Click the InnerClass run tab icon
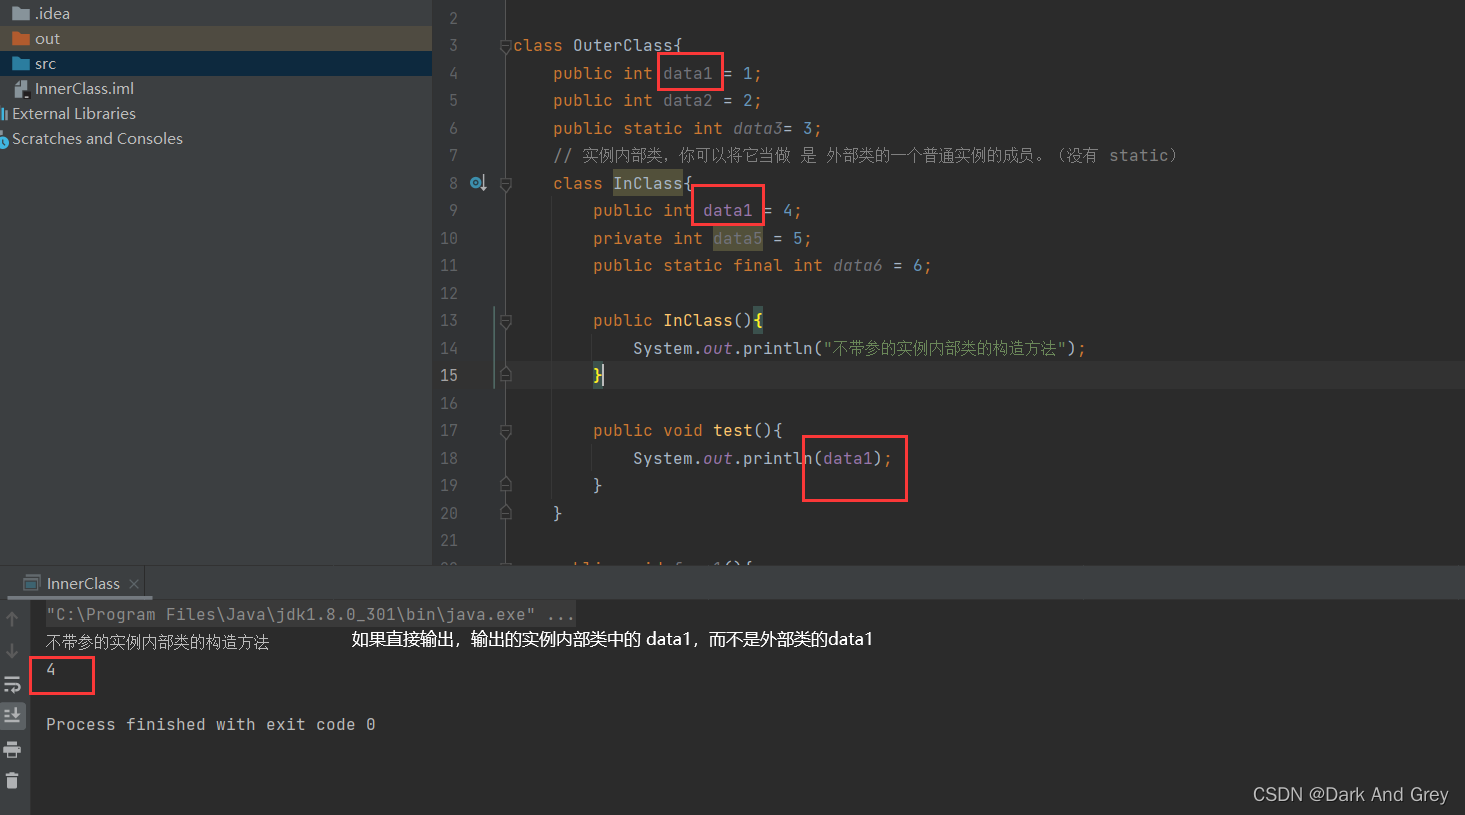 click(32, 583)
